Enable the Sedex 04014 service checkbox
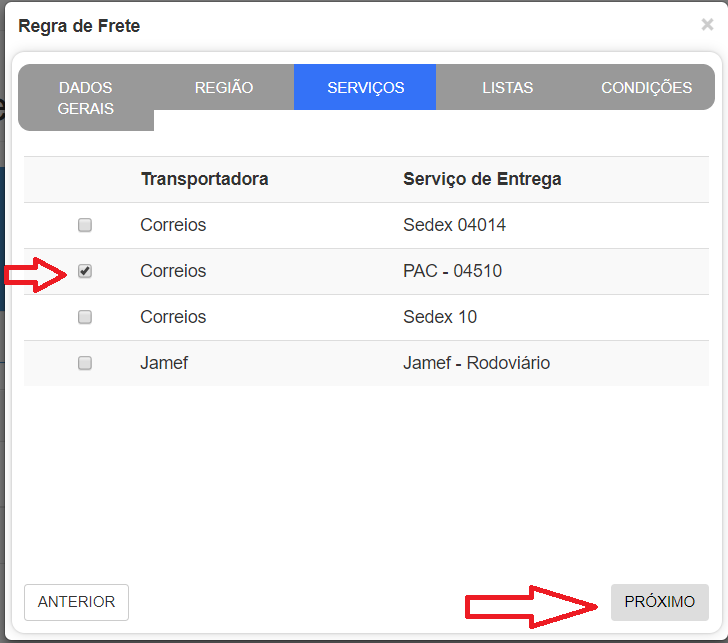This screenshot has width=728, height=643. 85,226
